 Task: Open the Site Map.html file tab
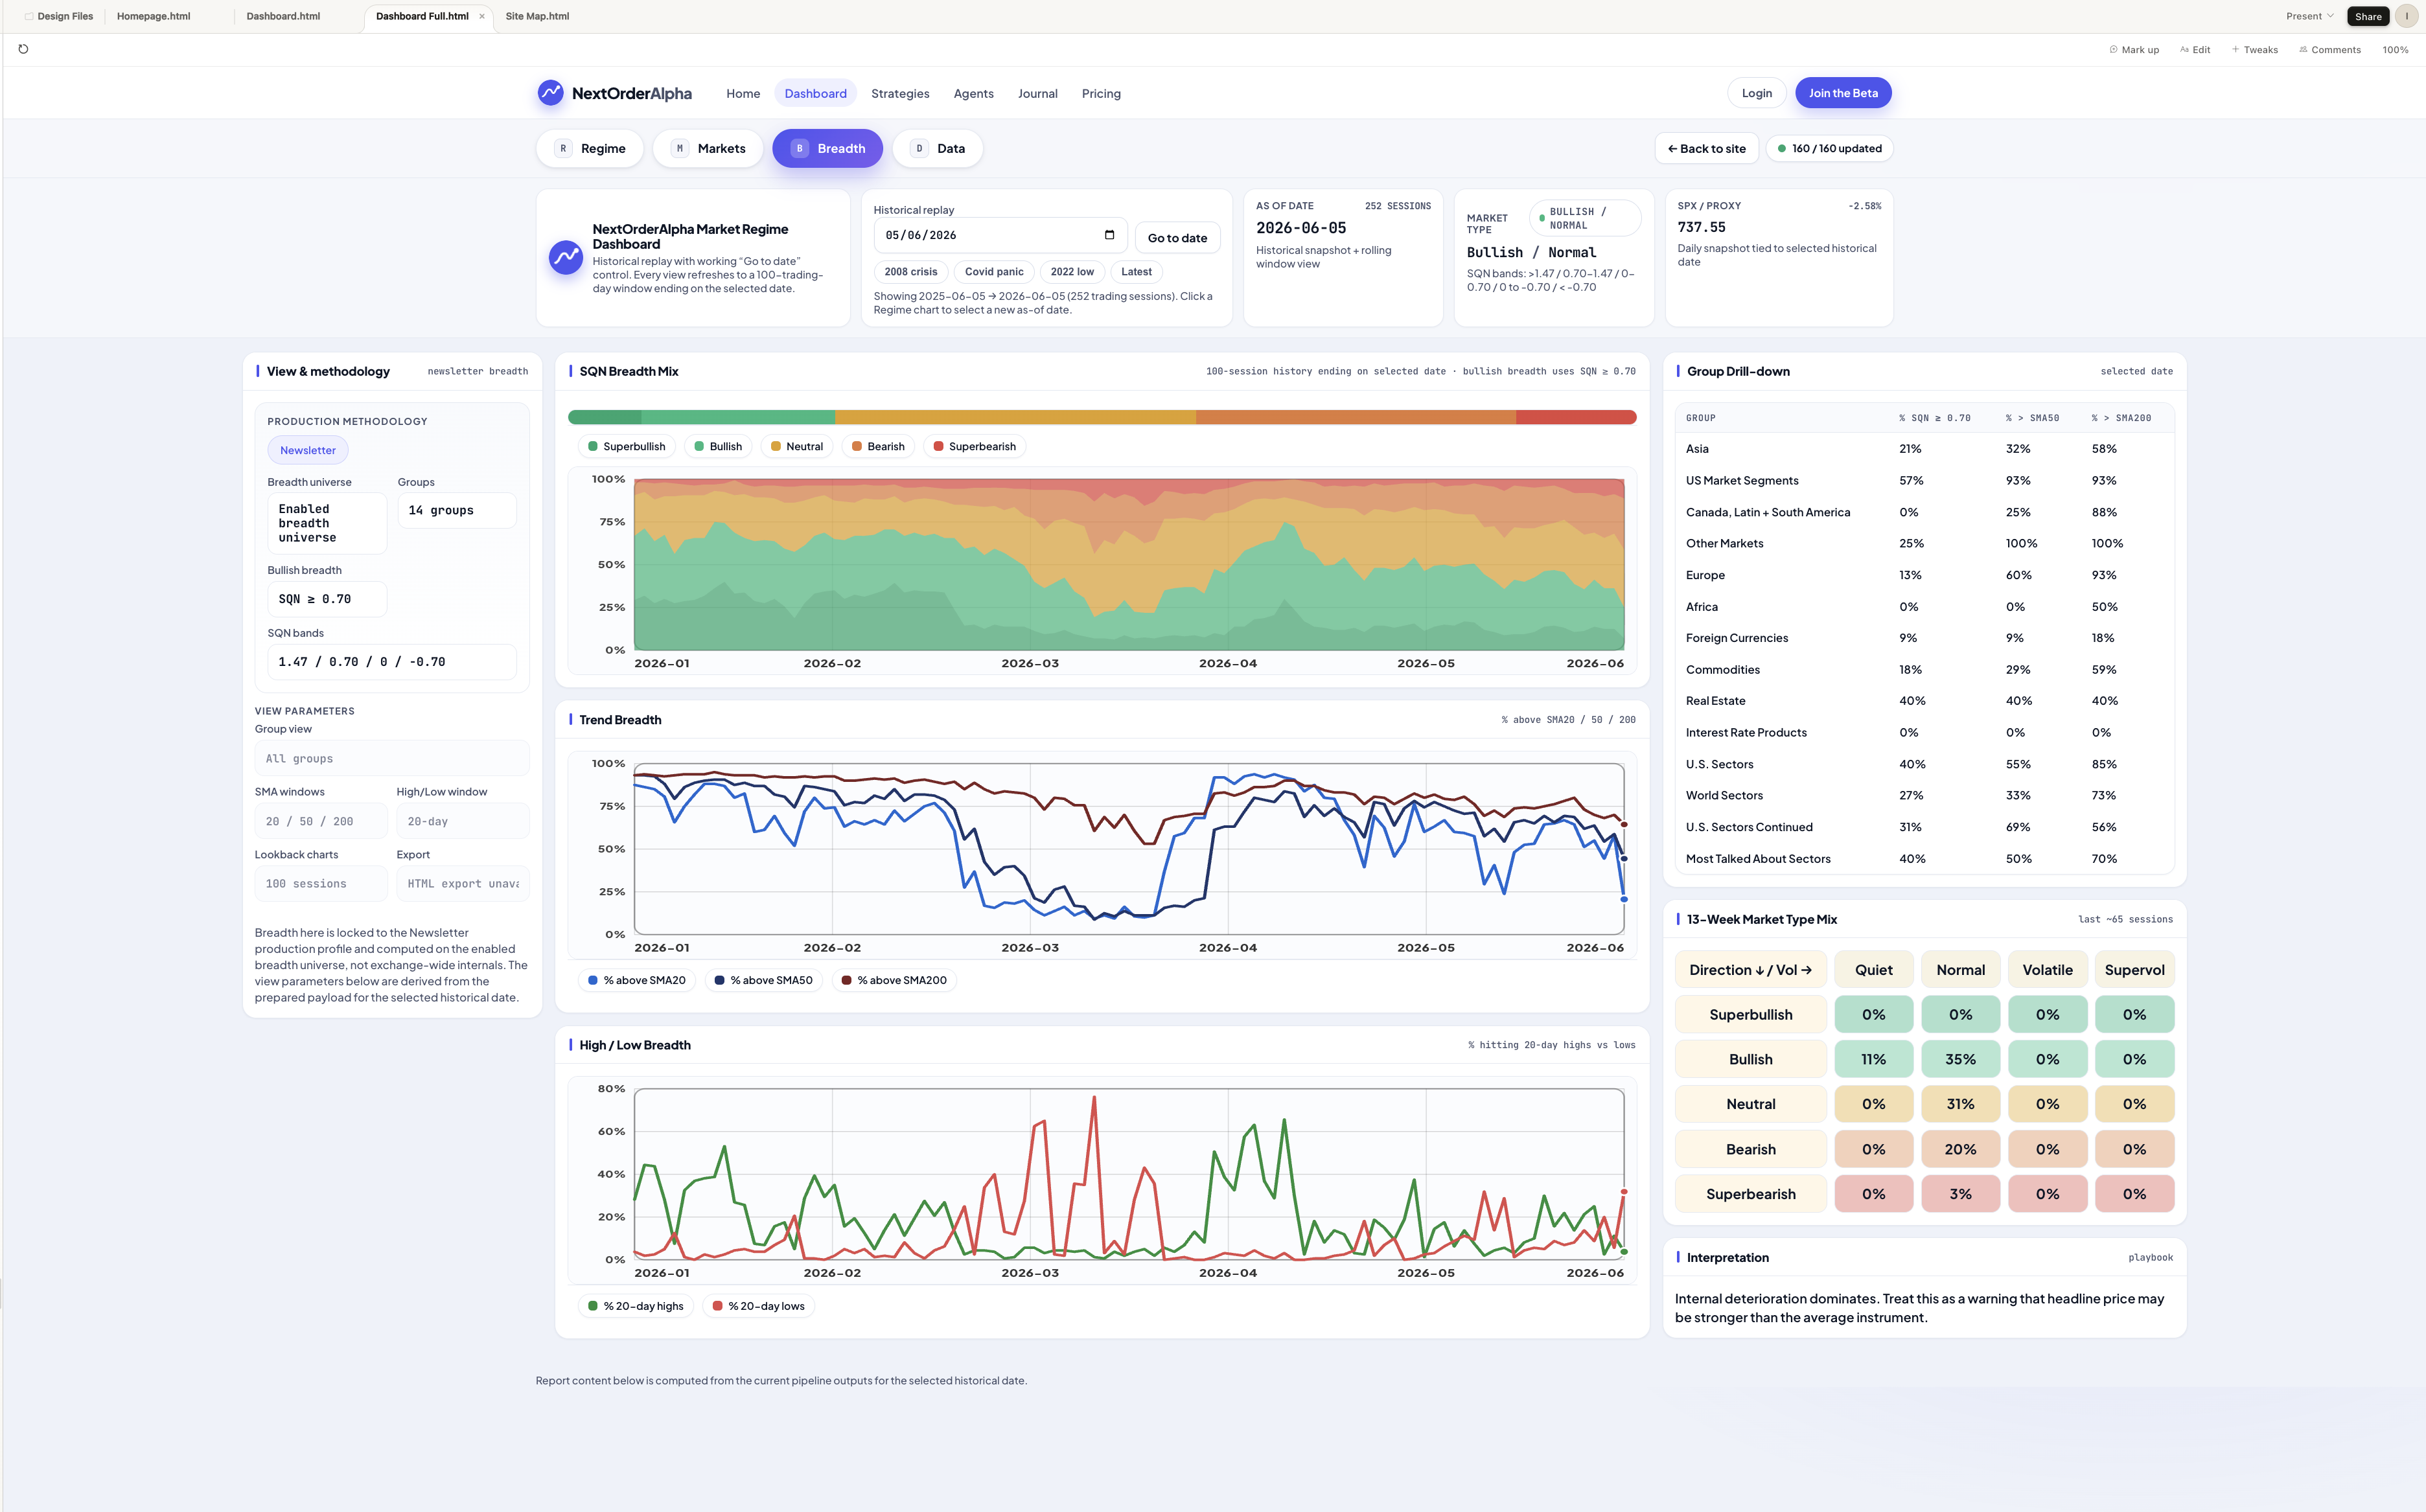[x=537, y=16]
